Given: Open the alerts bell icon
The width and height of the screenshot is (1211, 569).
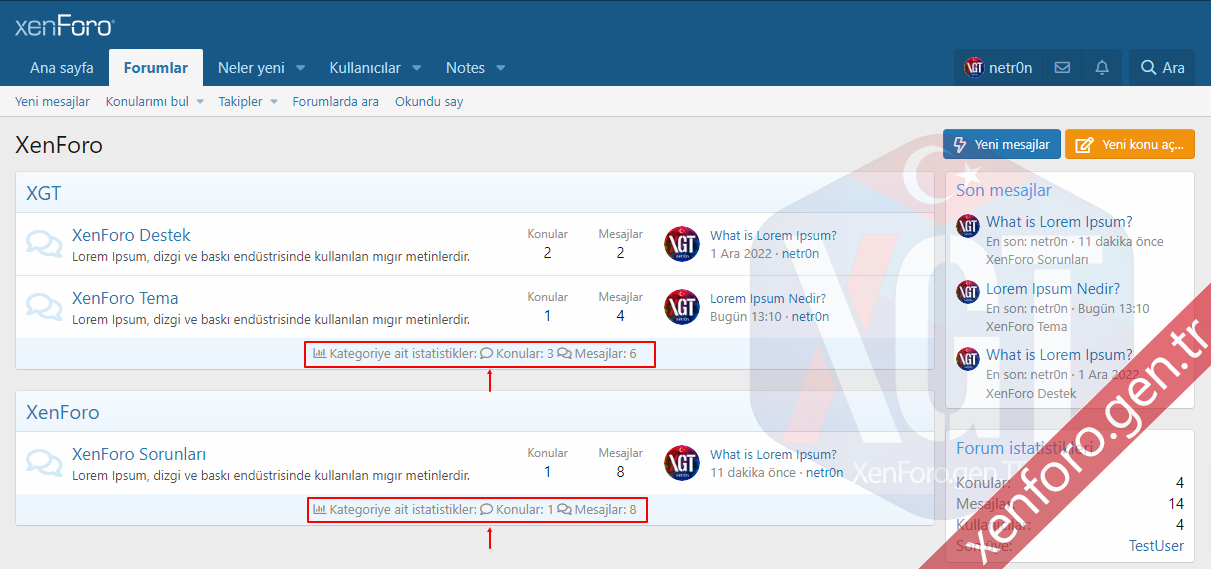Looking at the screenshot, I should (1102, 68).
